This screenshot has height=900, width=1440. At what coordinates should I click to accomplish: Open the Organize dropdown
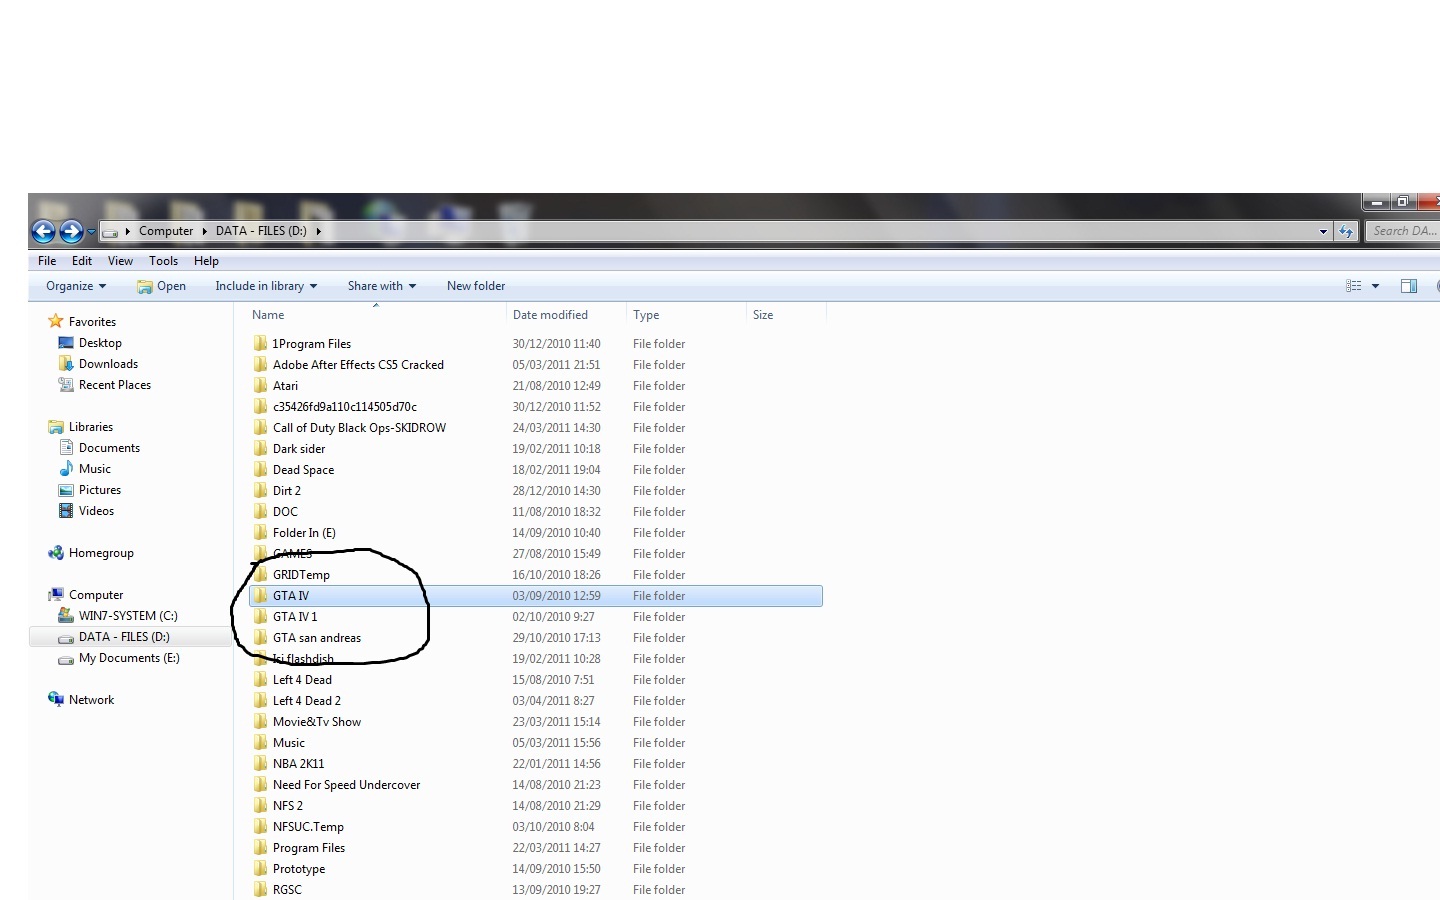click(x=76, y=286)
